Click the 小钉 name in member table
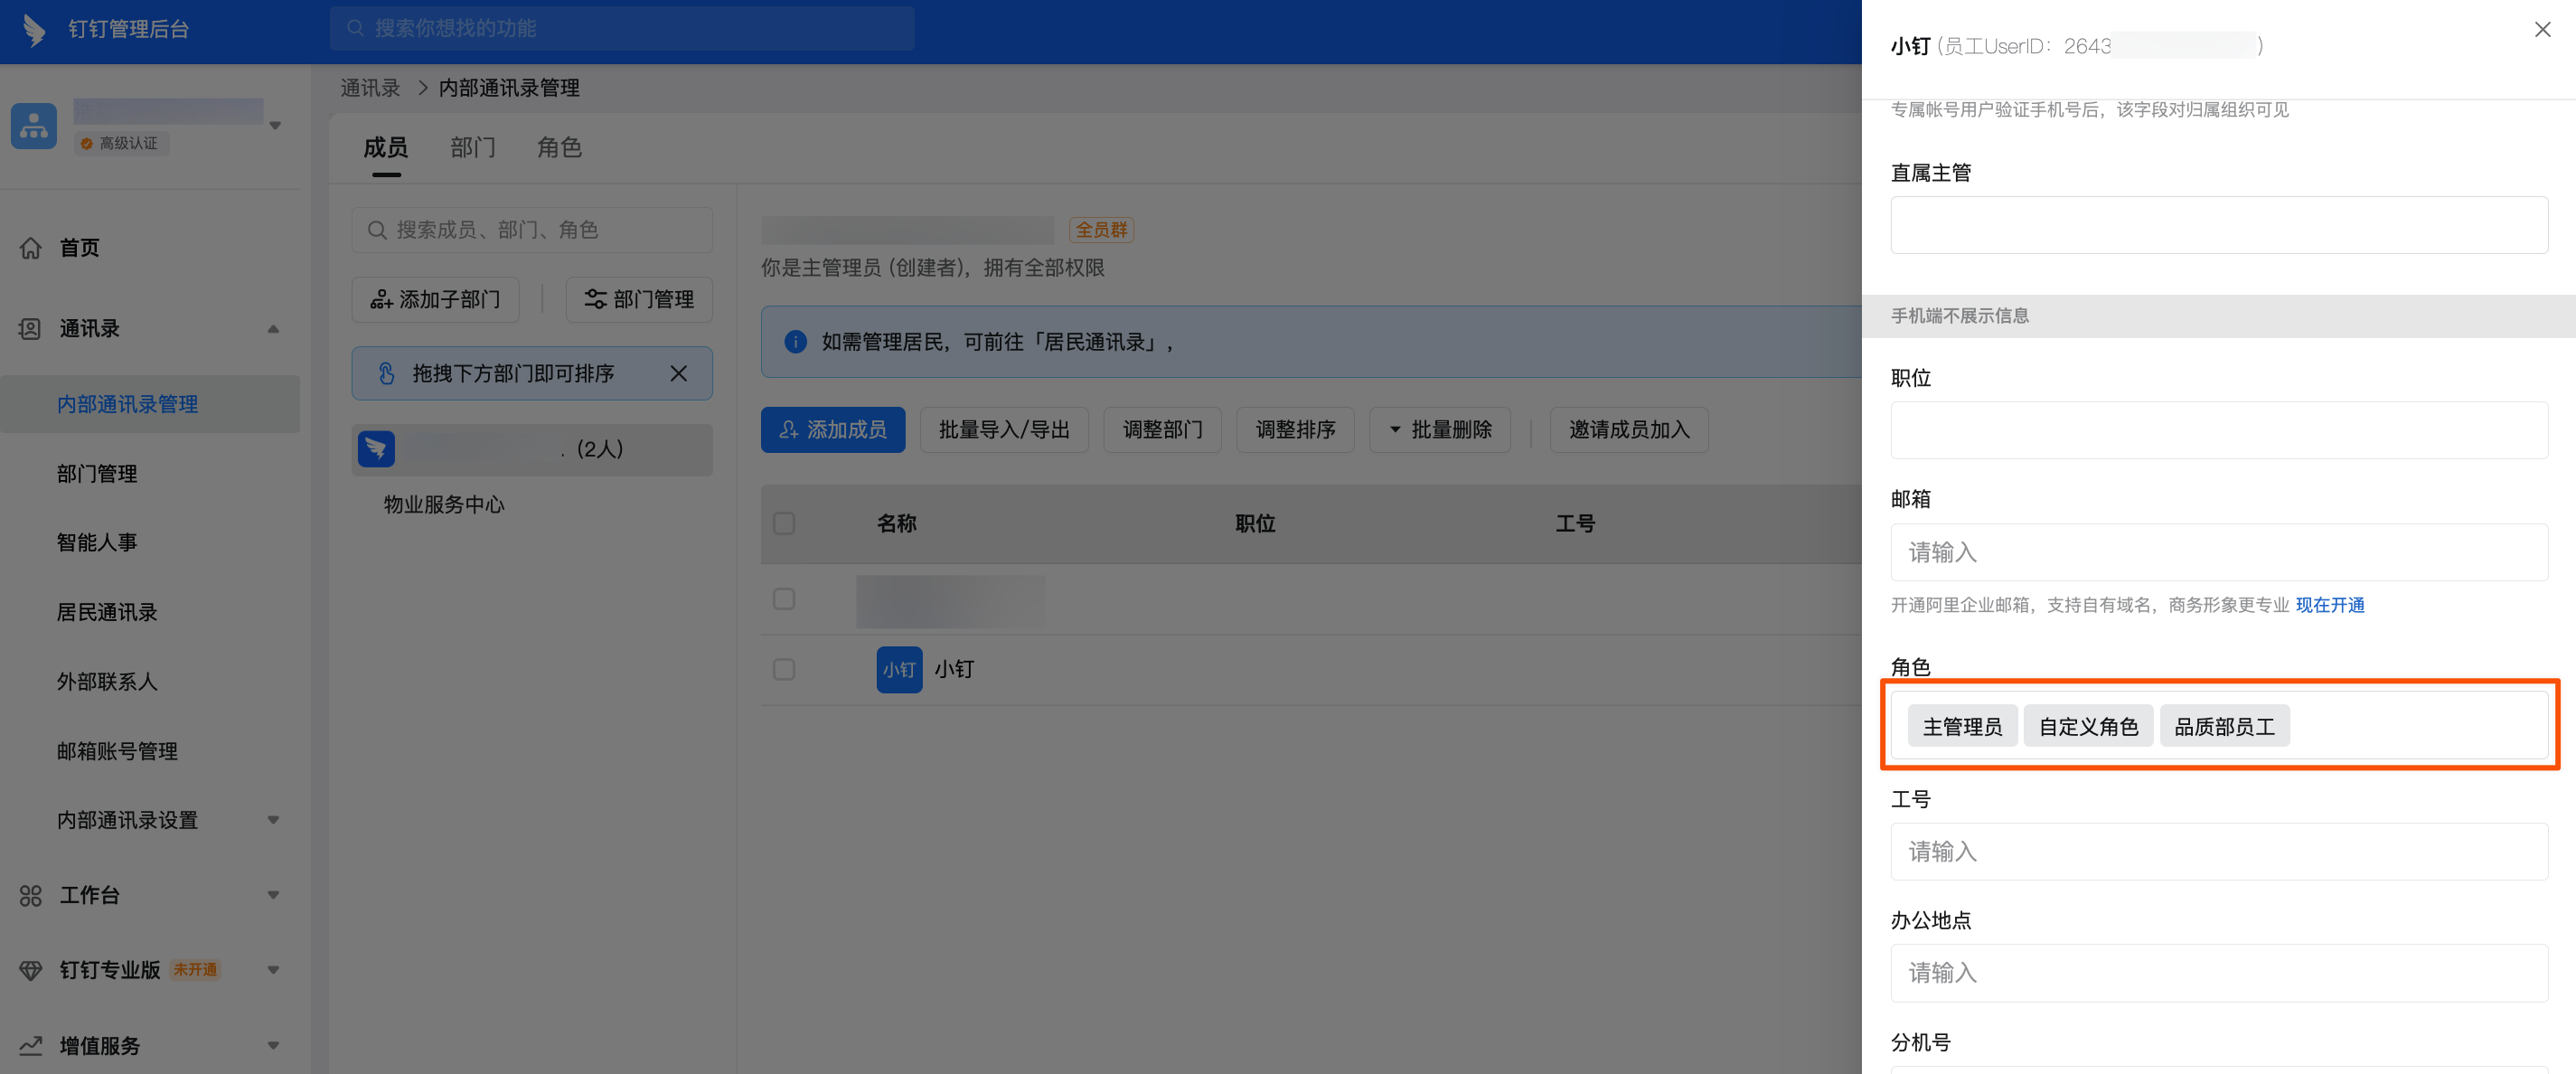Viewport: 2576px width, 1074px height. (954, 670)
